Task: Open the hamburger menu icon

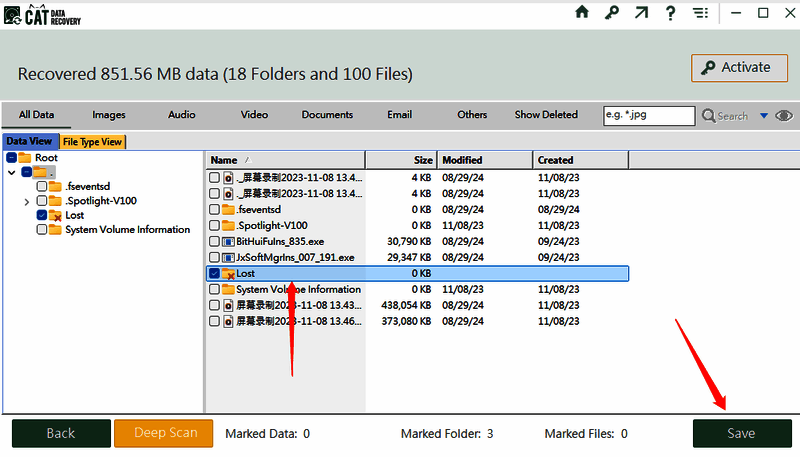Action: 701,13
